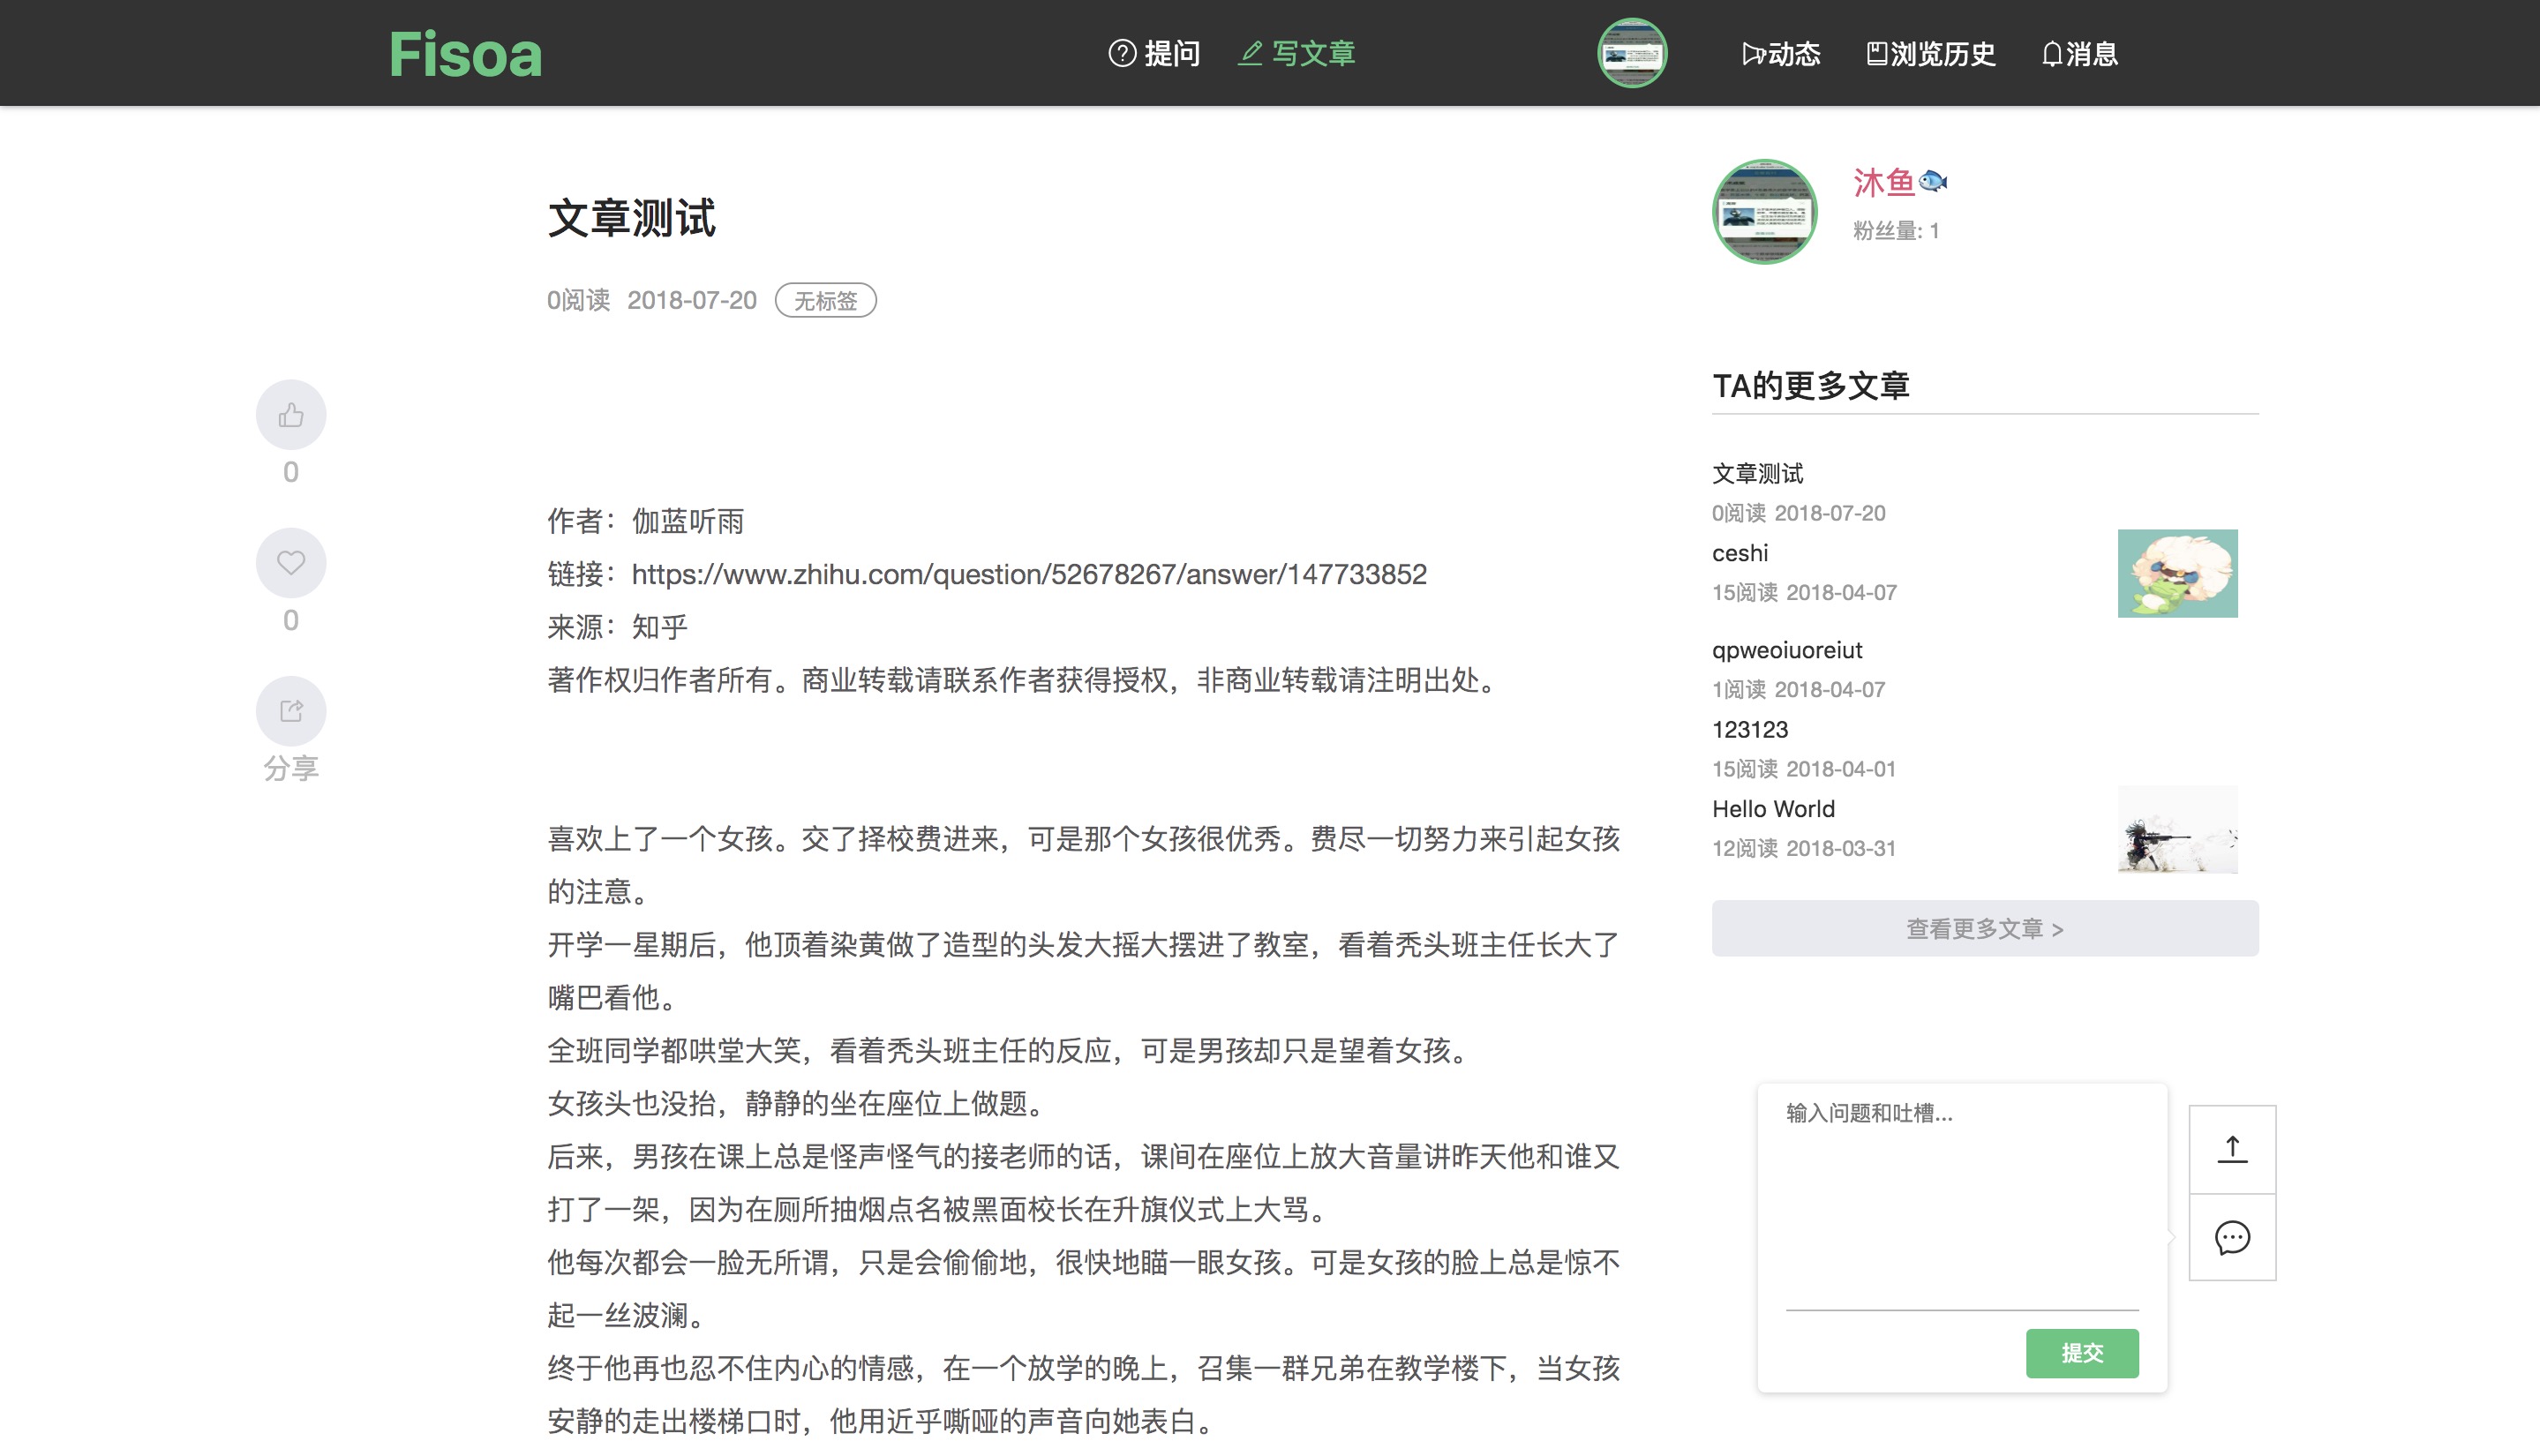Screen dimensions: 2540x1456
Task: Click the scroll-to-top arrow icon
Action: (2232, 1149)
